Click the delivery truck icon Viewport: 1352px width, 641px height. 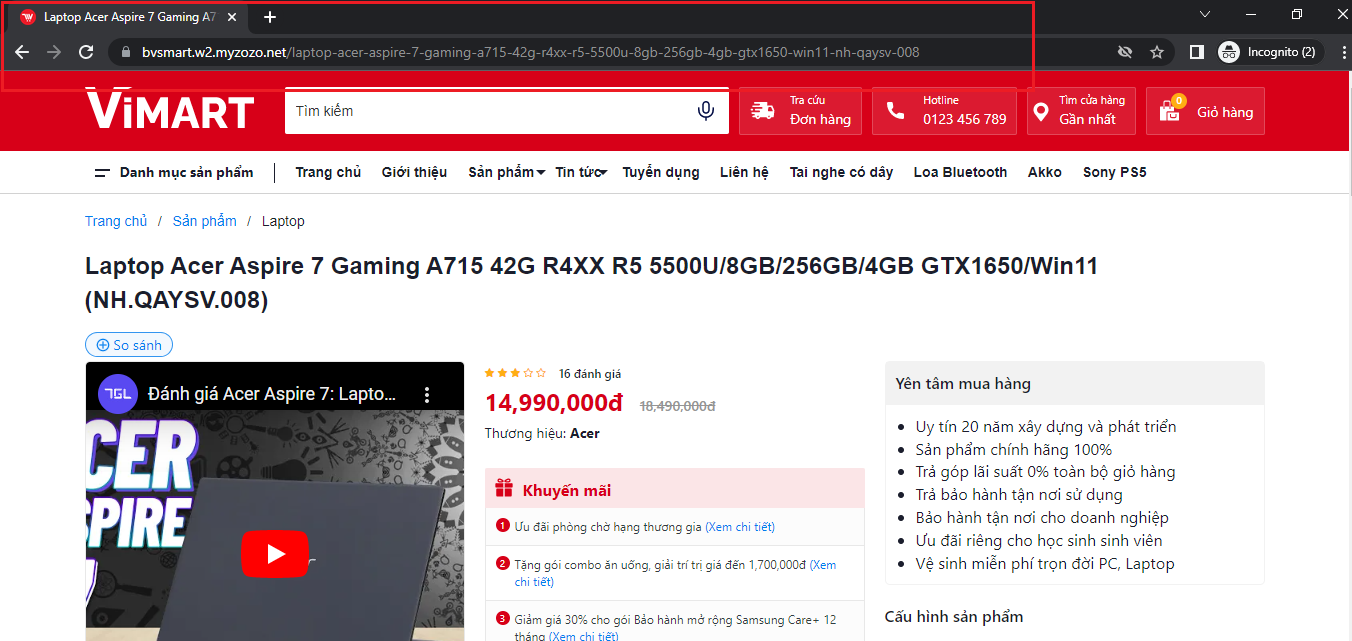763,111
